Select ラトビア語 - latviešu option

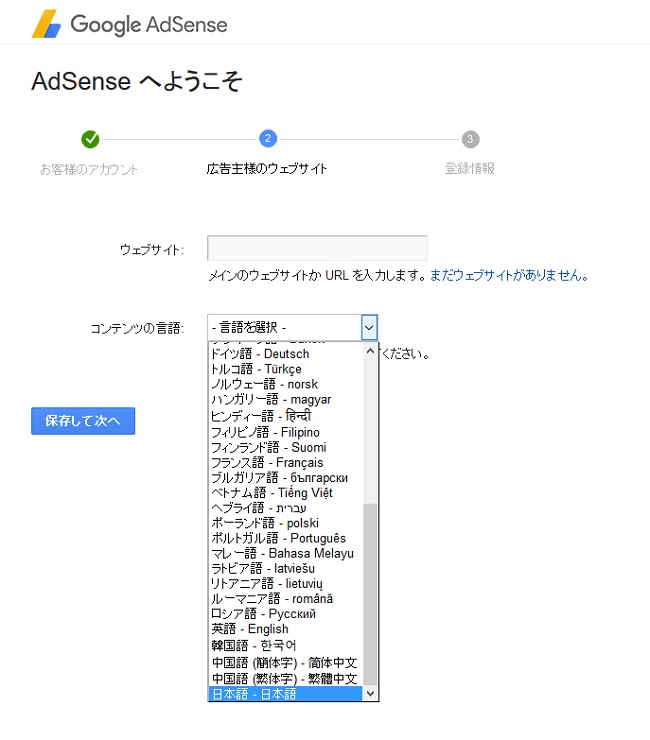click(x=286, y=568)
